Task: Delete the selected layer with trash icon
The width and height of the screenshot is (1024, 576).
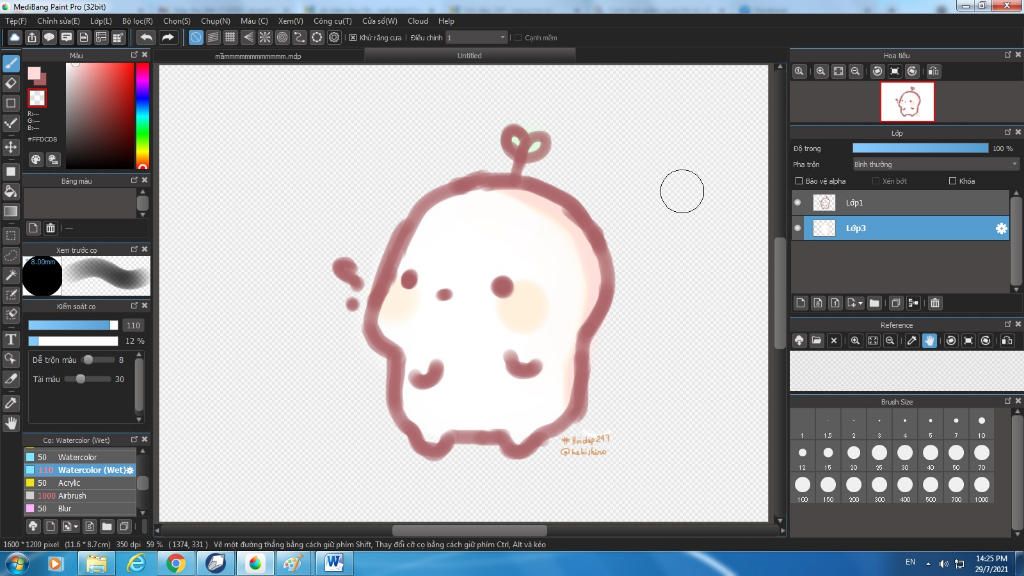Action: [935, 303]
